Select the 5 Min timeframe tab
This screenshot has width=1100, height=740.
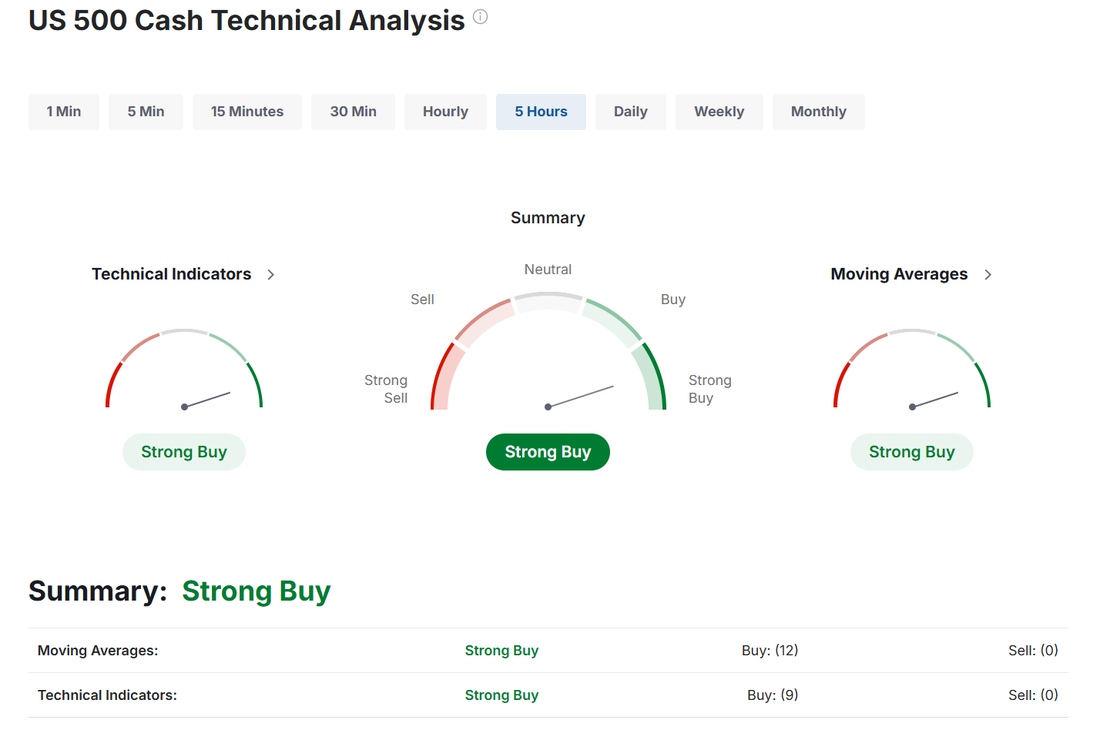[146, 112]
